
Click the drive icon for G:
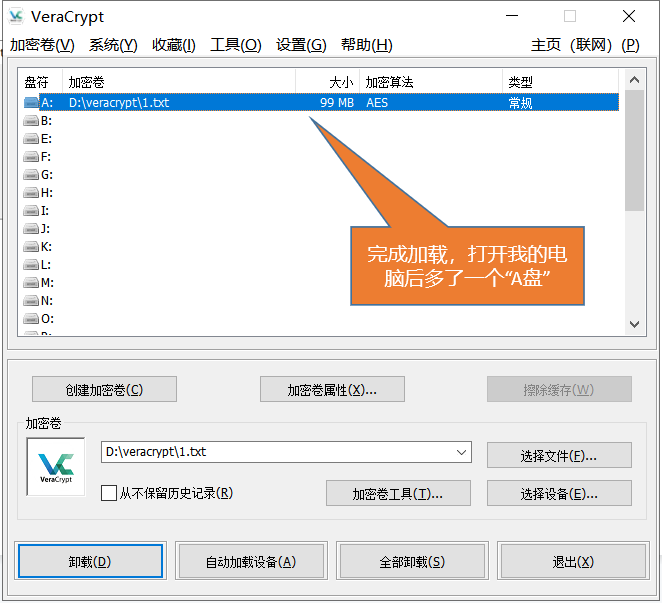click(31, 175)
